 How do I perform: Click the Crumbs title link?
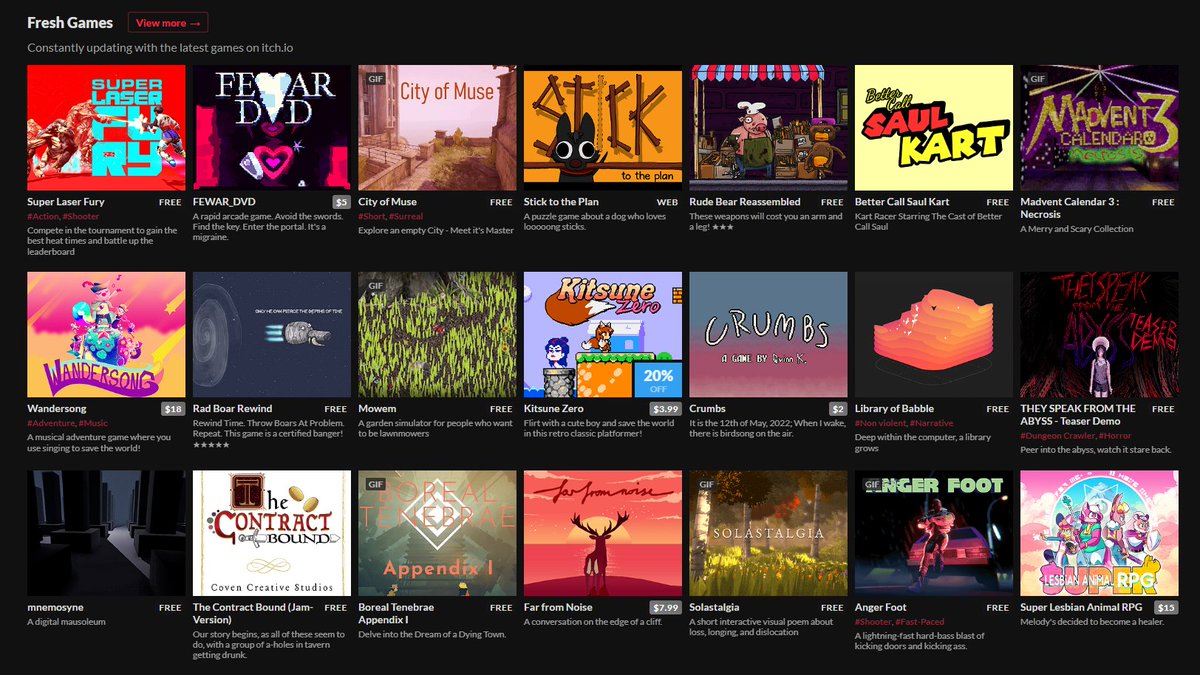[707, 409]
